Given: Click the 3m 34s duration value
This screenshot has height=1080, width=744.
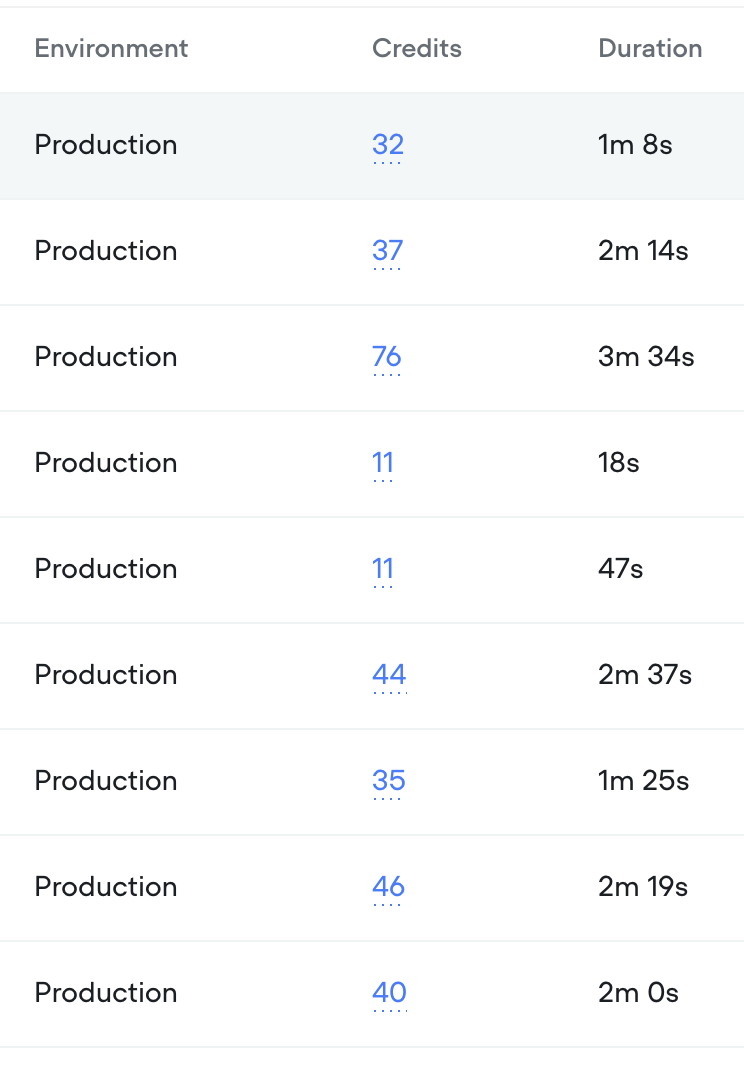Looking at the screenshot, I should click(646, 357).
